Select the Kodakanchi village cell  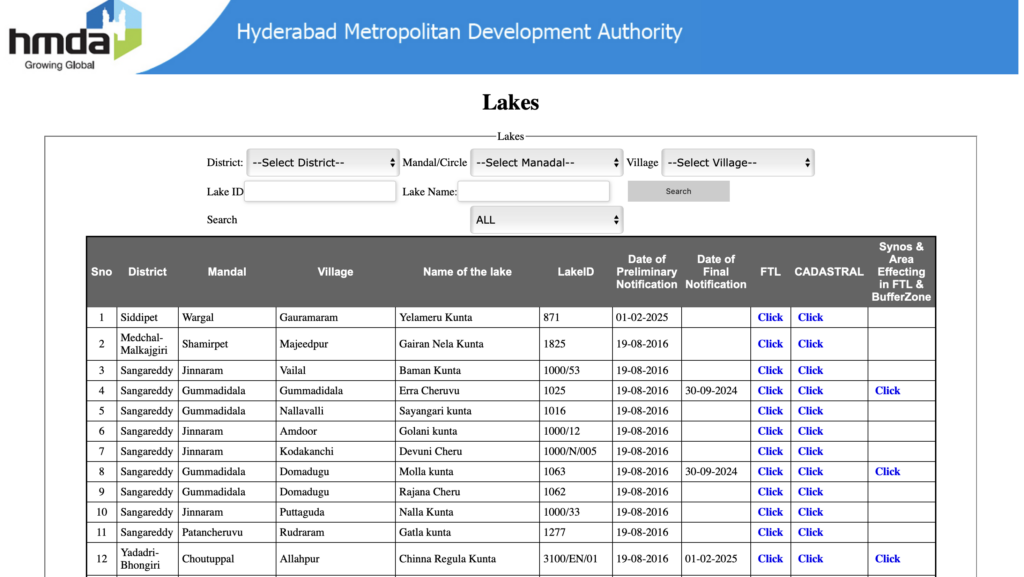335,451
